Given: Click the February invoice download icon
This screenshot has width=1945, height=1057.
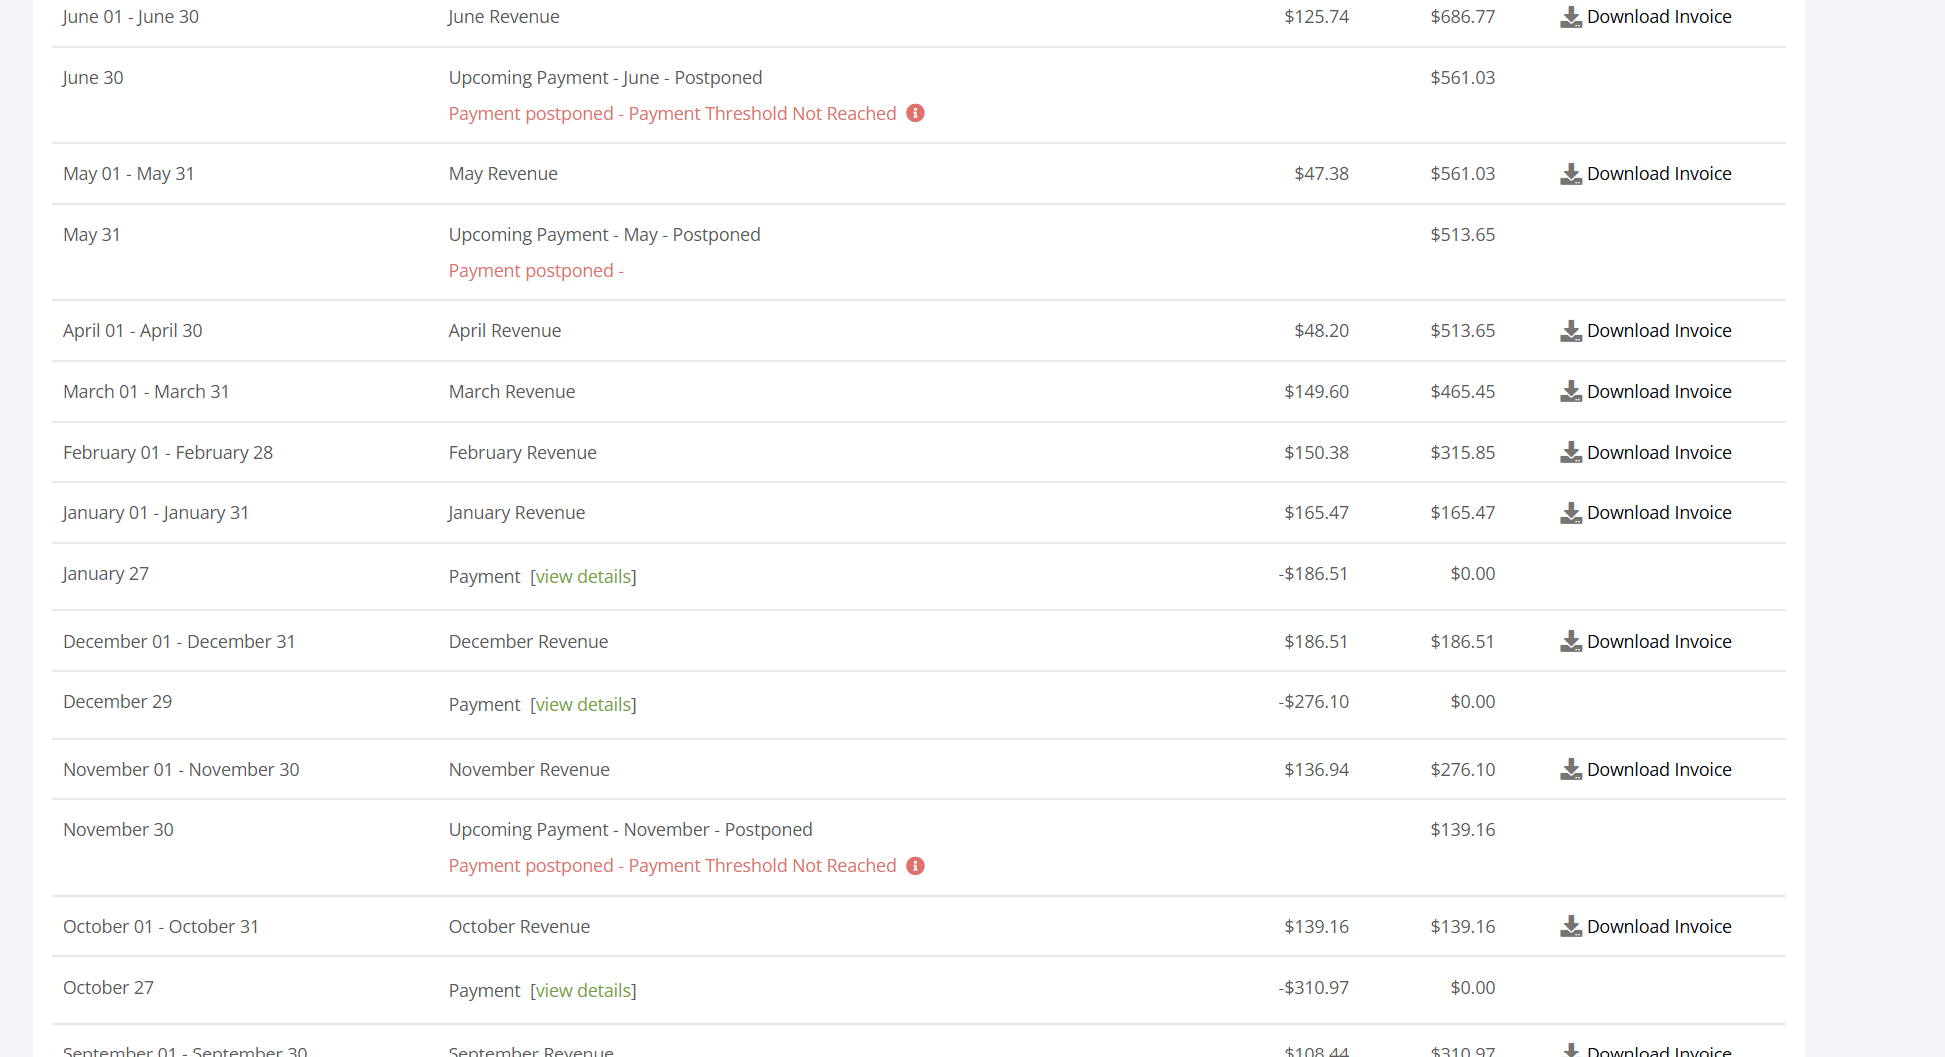Looking at the screenshot, I should coord(1571,453).
